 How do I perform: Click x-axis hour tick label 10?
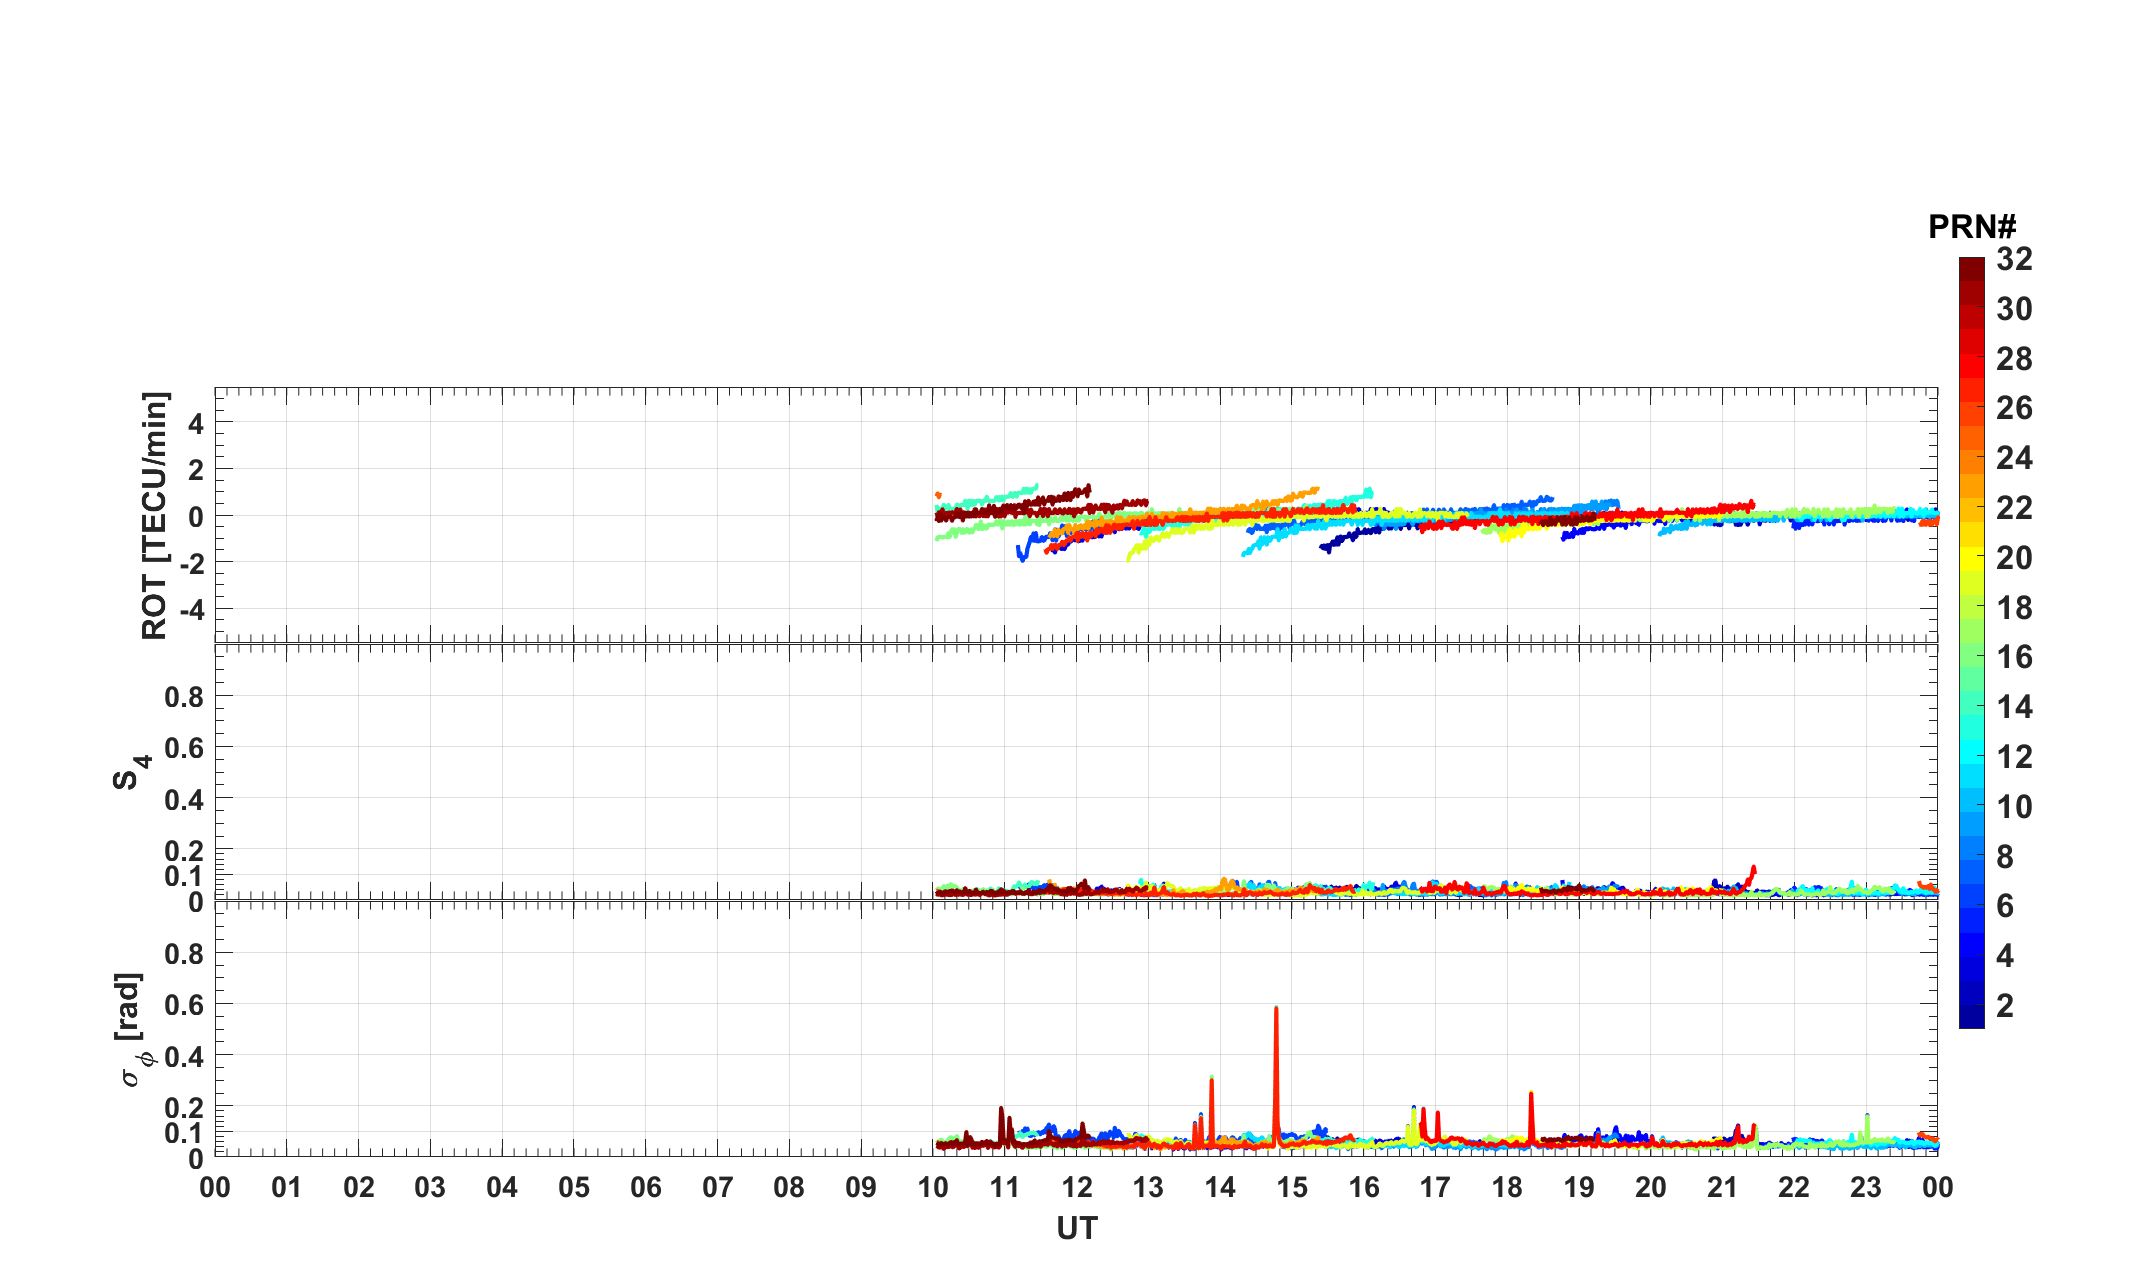coord(932,1188)
